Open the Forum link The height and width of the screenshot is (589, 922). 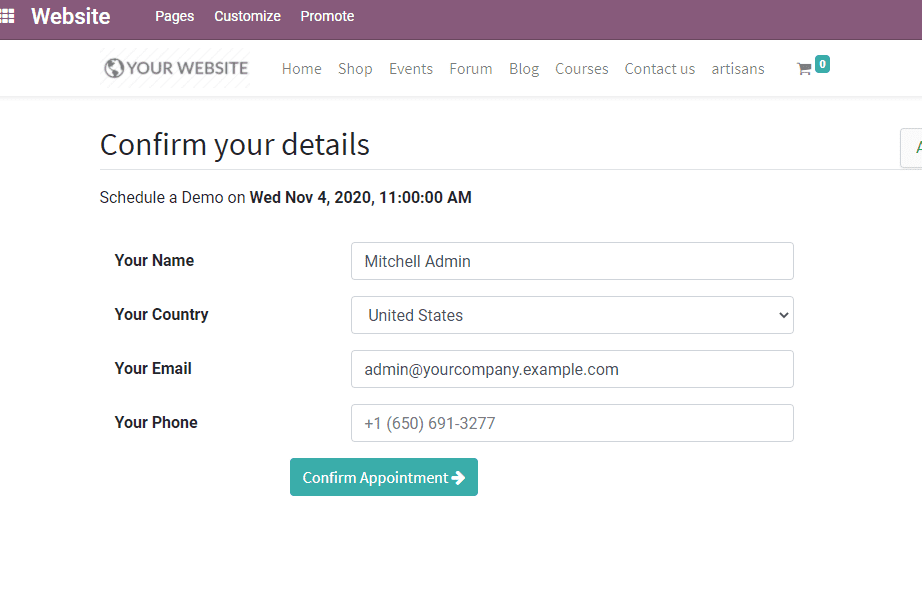[471, 69]
